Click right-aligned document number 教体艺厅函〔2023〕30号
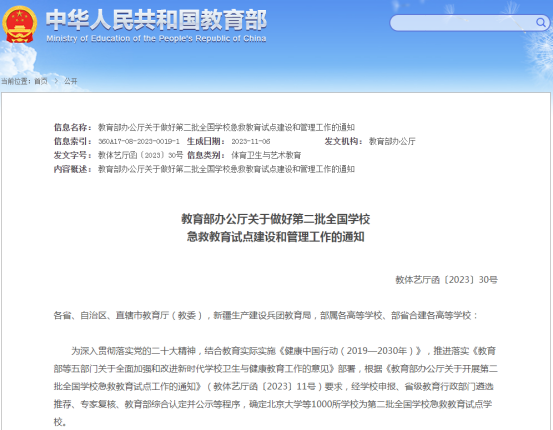553x430 pixels. click(446, 280)
